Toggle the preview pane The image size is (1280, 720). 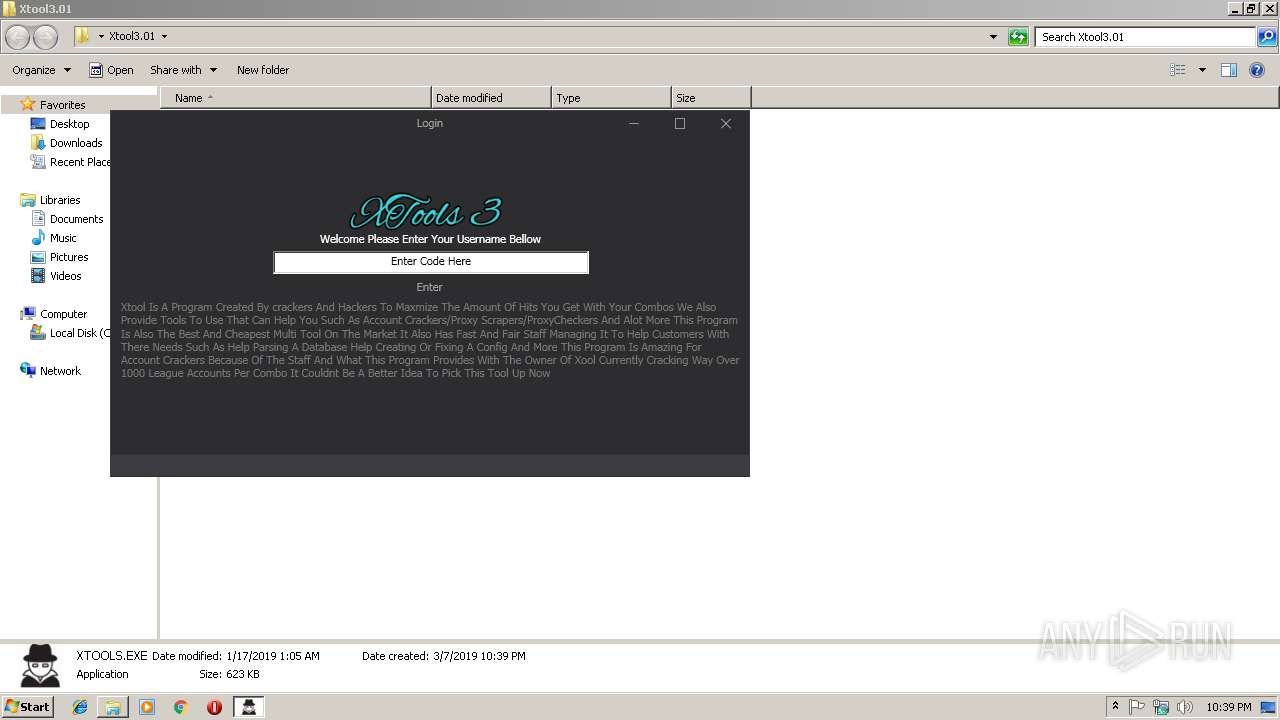1229,70
